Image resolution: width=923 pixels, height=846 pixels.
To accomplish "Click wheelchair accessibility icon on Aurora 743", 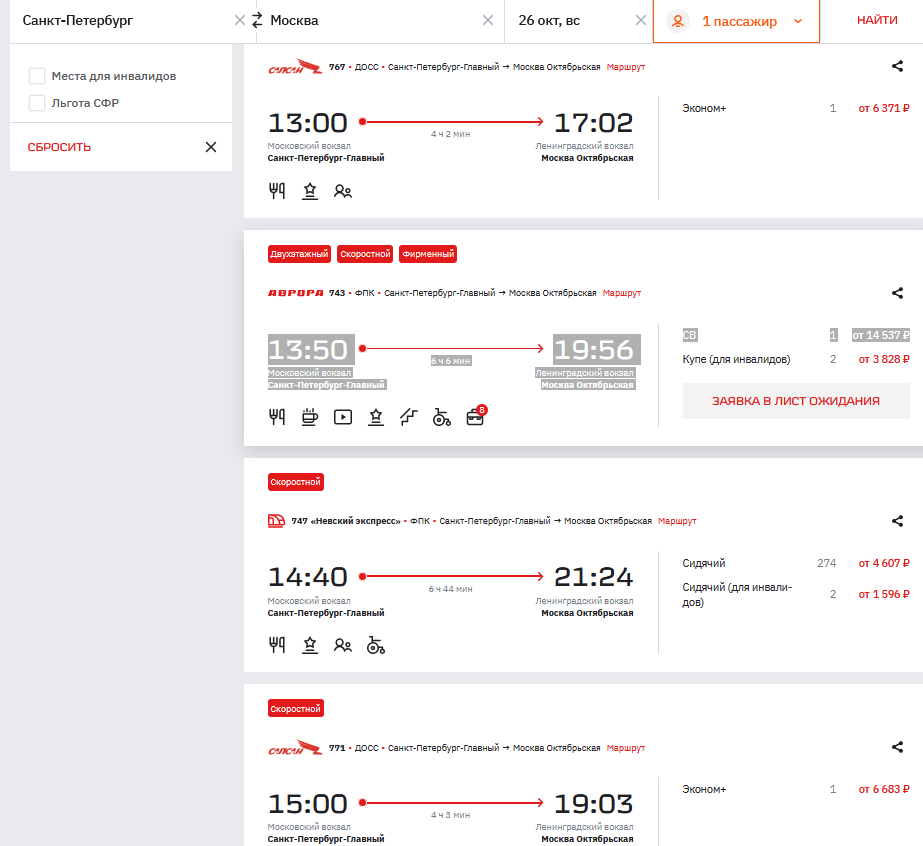I will (x=441, y=418).
